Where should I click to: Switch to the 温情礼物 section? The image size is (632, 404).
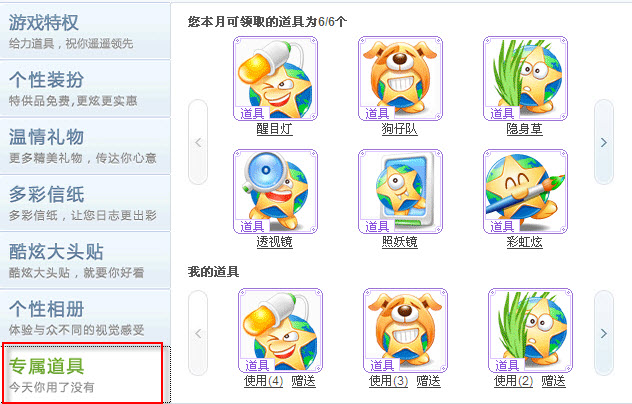[85, 146]
